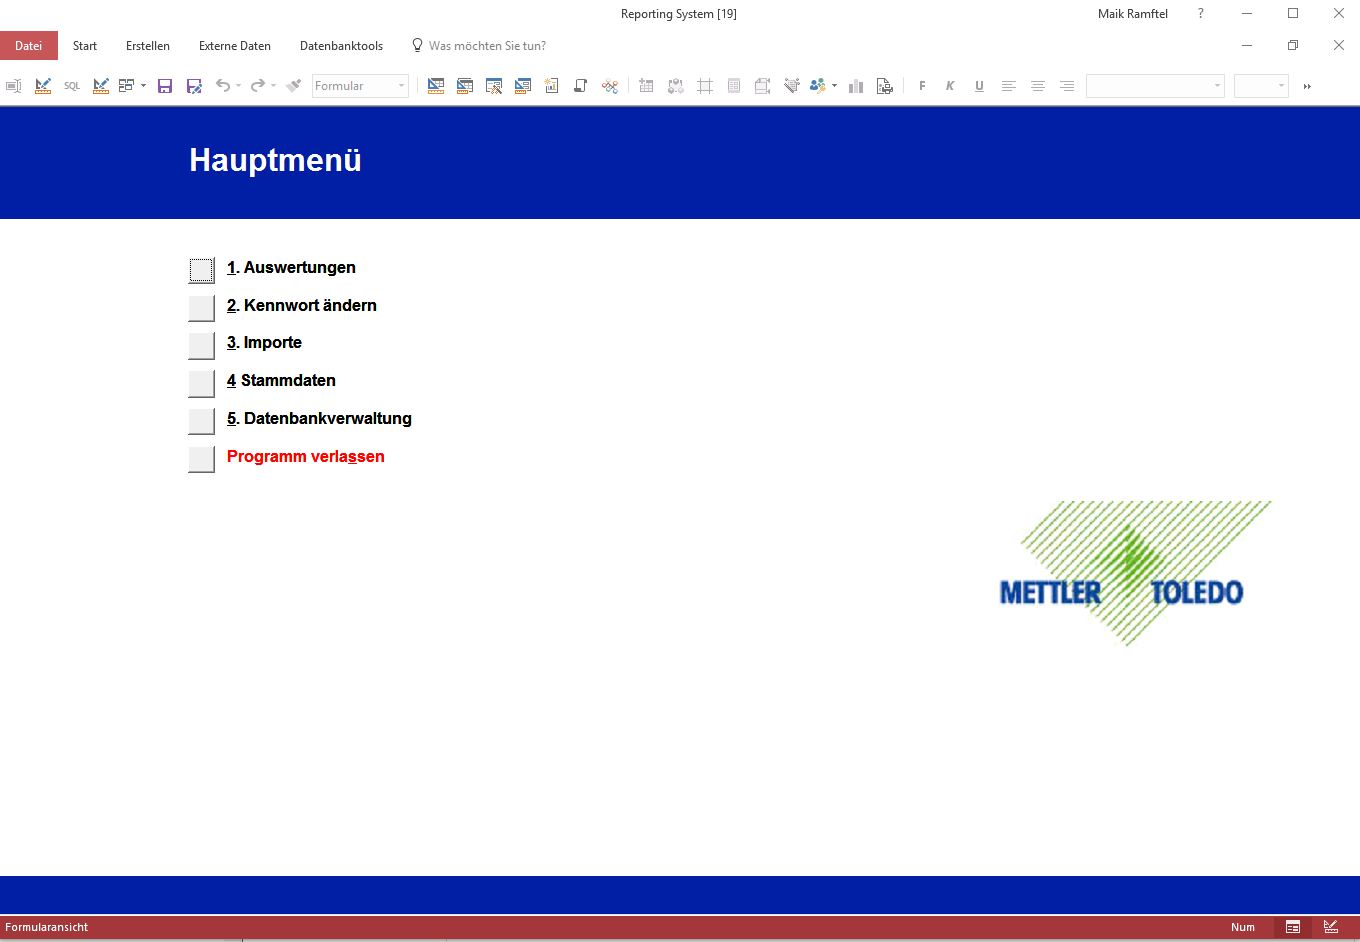The height and width of the screenshot is (942, 1360).
Task: Click the form icon with tools overlay
Action: click(494, 86)
